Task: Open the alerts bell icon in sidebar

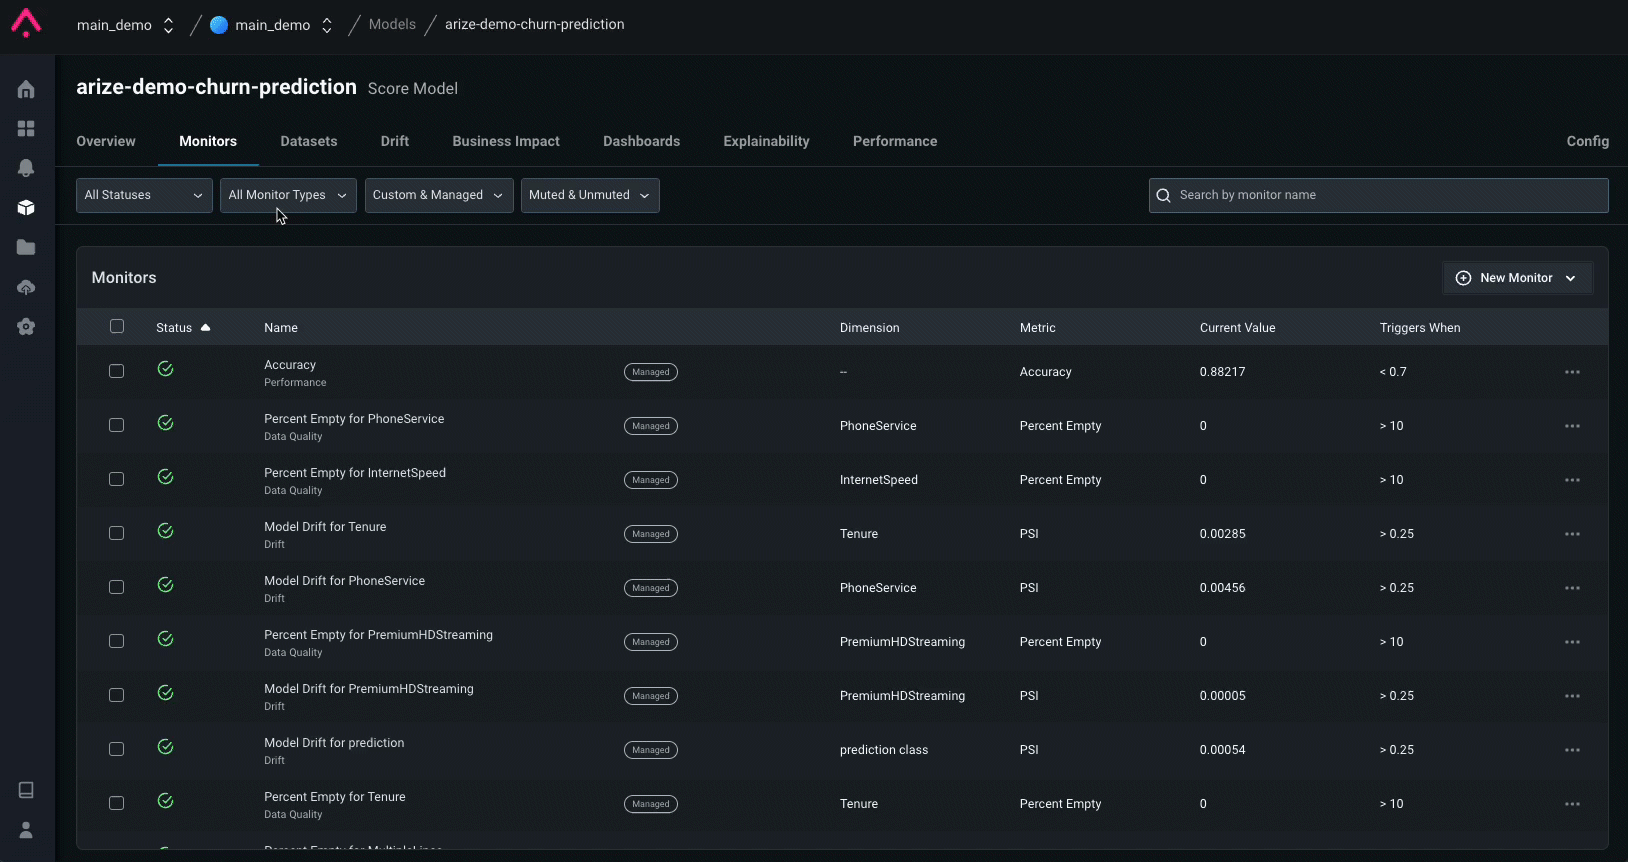Action: coord(26,168)
